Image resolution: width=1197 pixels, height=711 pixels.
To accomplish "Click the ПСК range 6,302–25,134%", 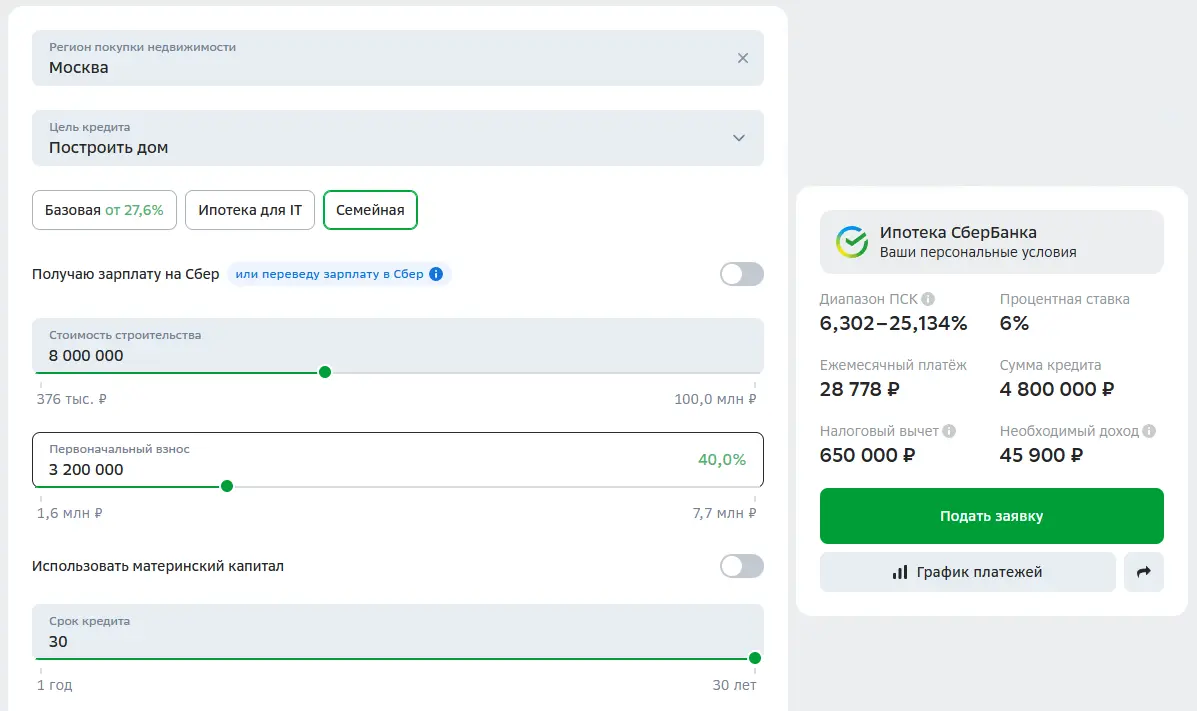I will 893,323.
